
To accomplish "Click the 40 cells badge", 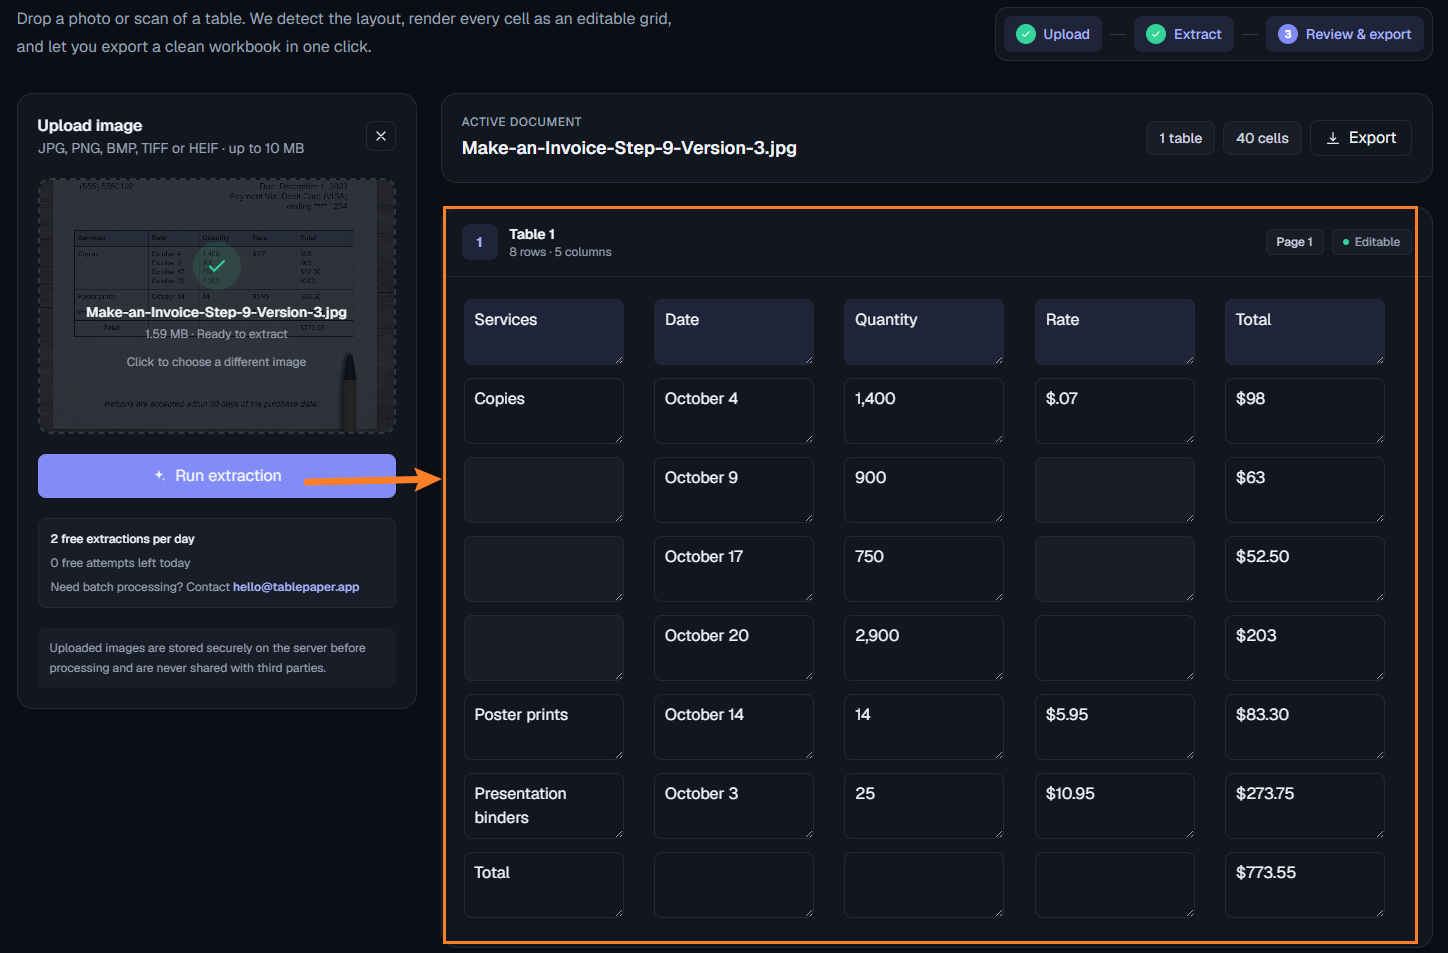I will (x=1262, y=138).
